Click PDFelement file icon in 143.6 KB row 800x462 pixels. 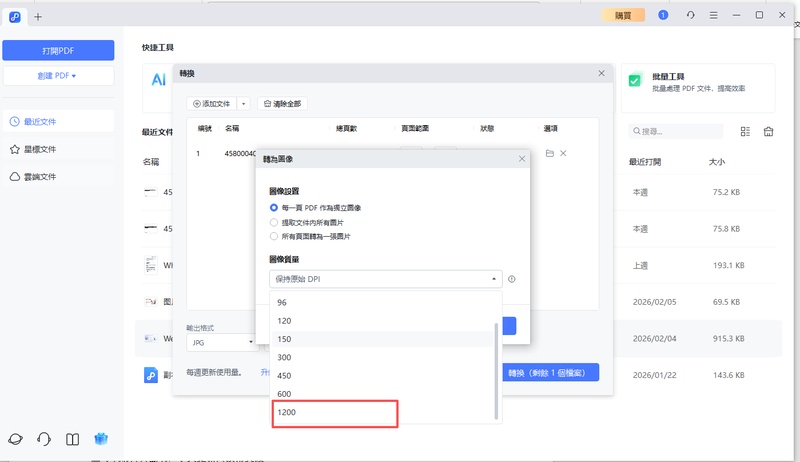coord(151,375)
